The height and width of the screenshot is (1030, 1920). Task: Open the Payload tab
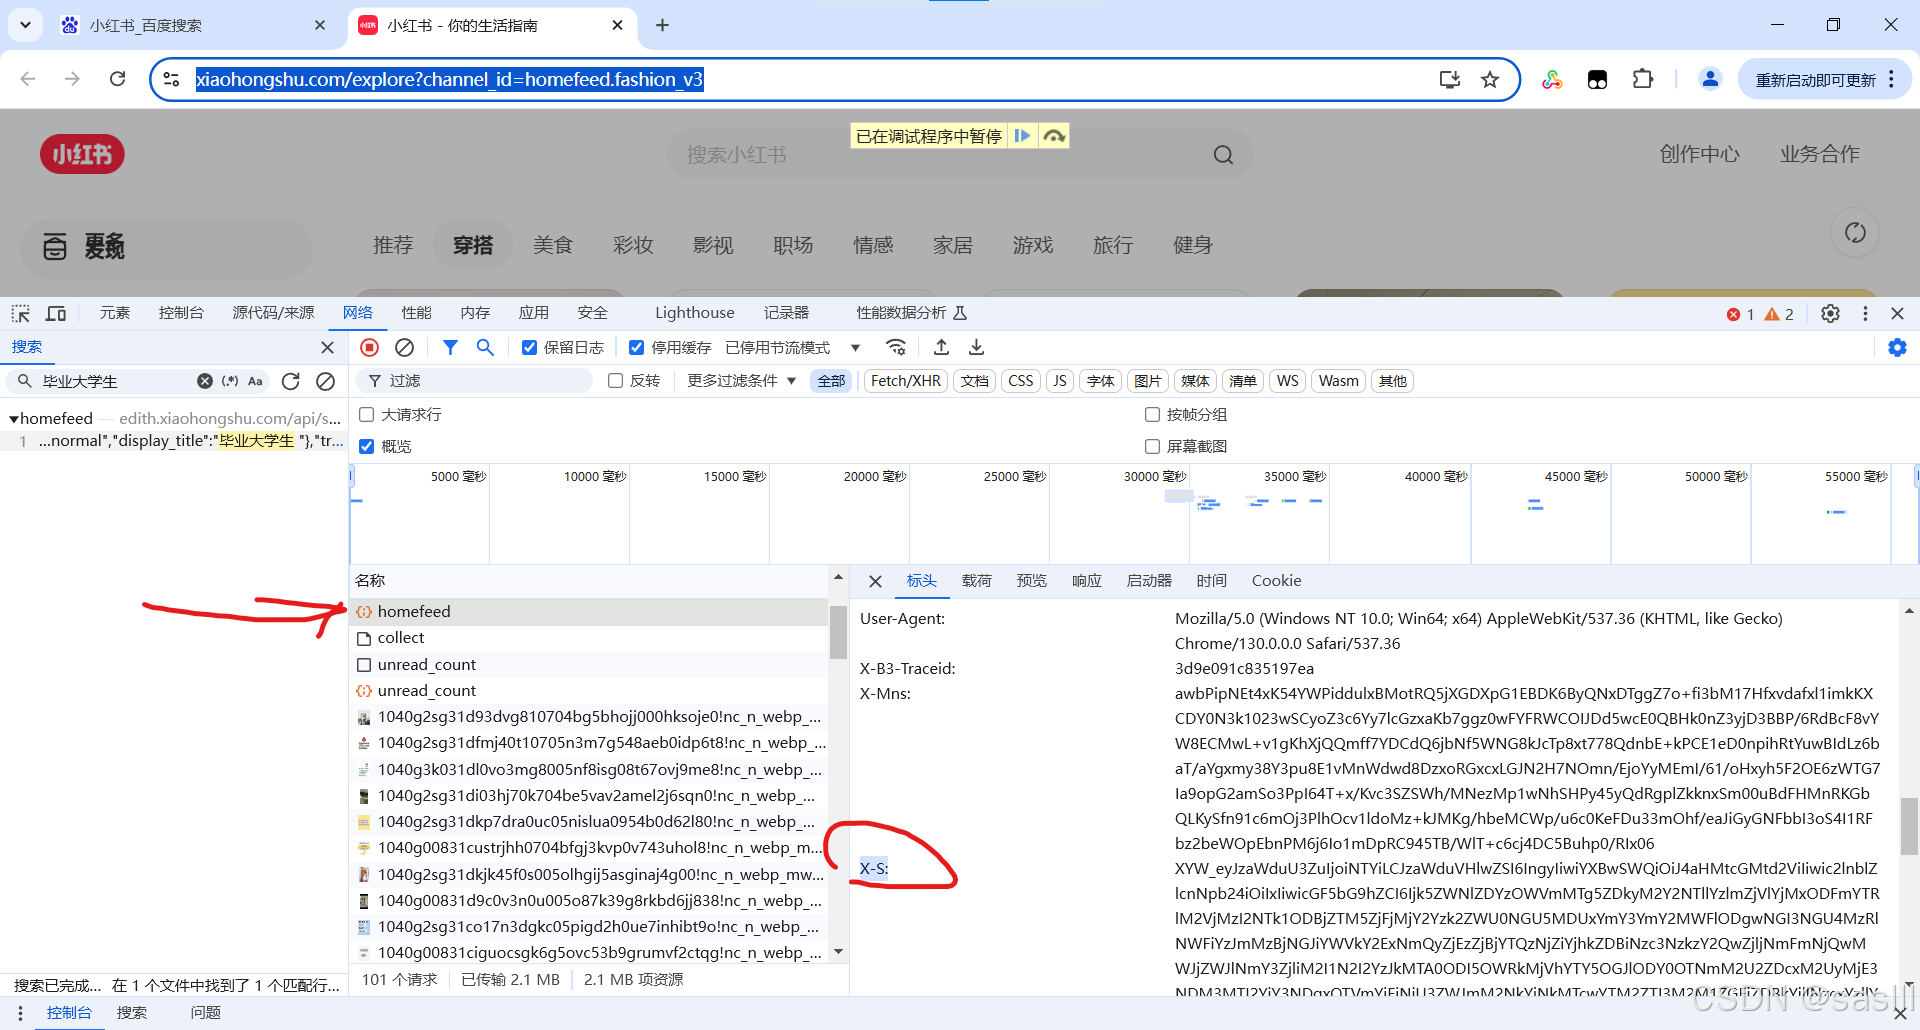pyautogui.click(x=976, y=581)
